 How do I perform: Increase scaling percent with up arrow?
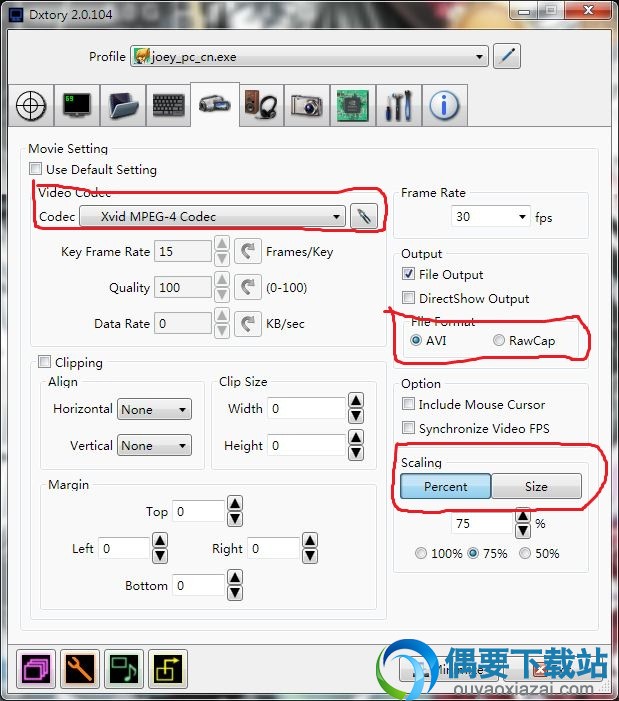pos(523,516)
